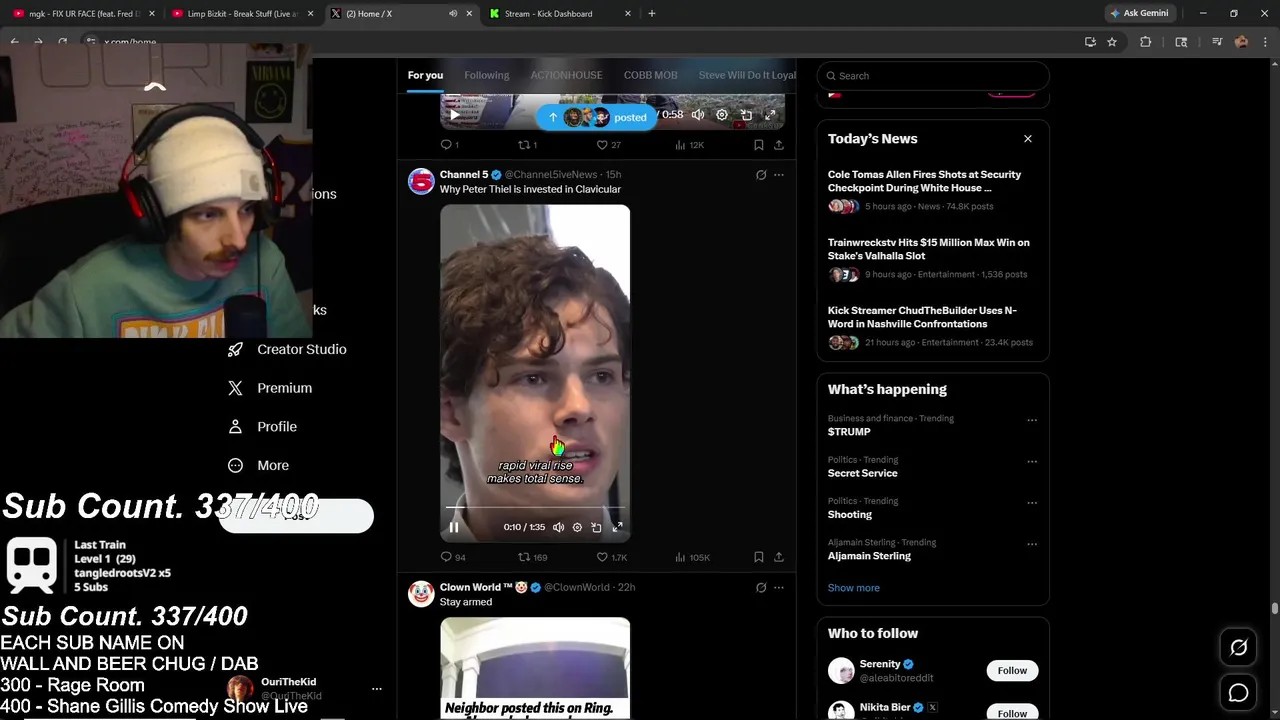
Task: Open more options for Channel 5 post
Action: coord(779,175)
